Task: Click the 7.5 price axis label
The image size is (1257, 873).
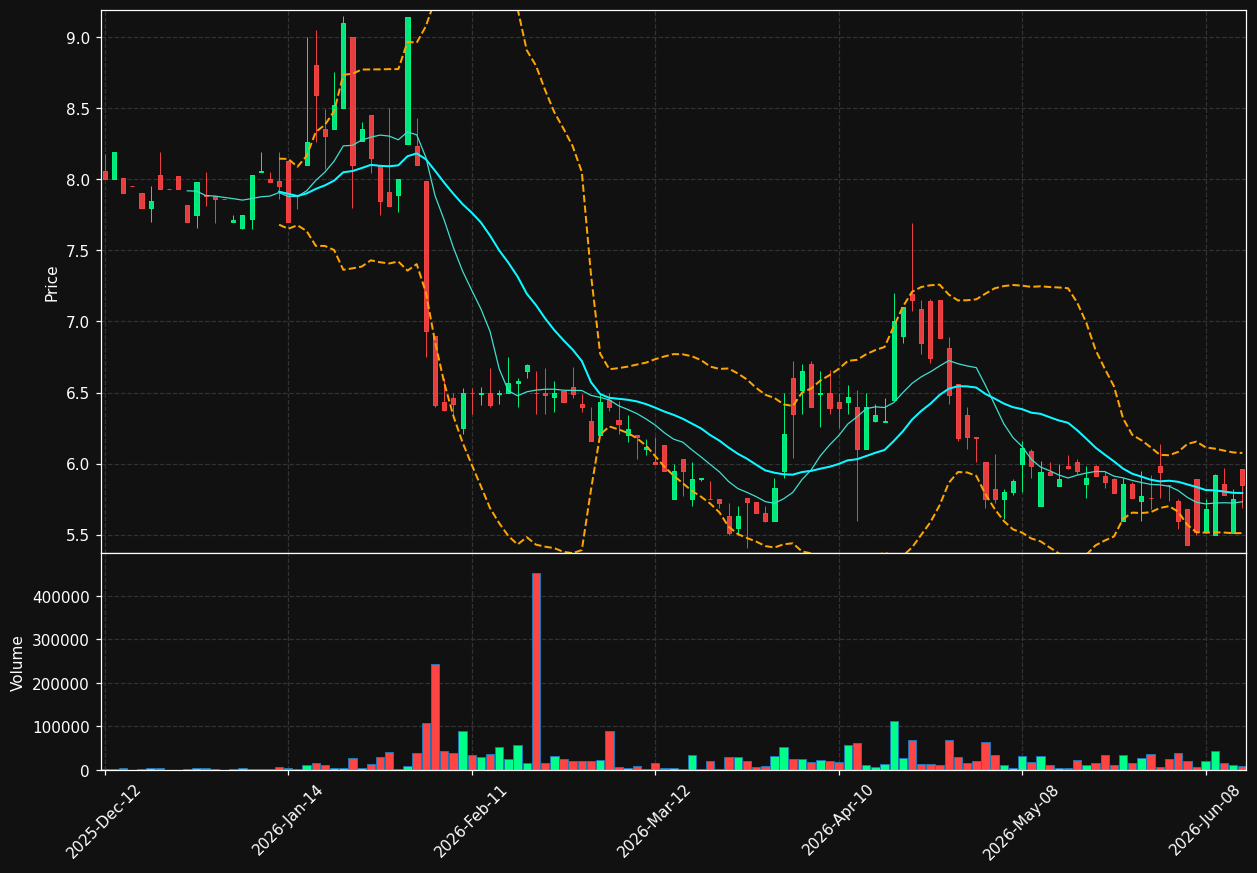Action: pos(78,251)
